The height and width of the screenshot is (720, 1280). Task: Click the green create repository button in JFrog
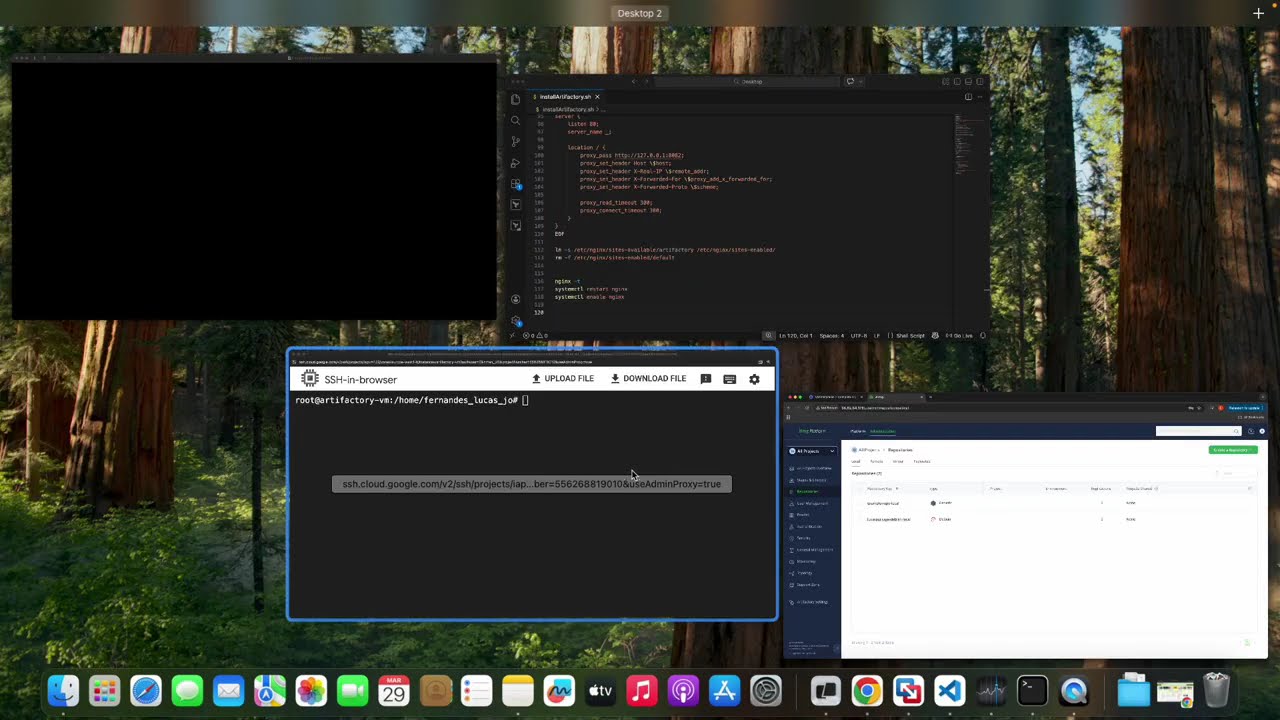1233,450
